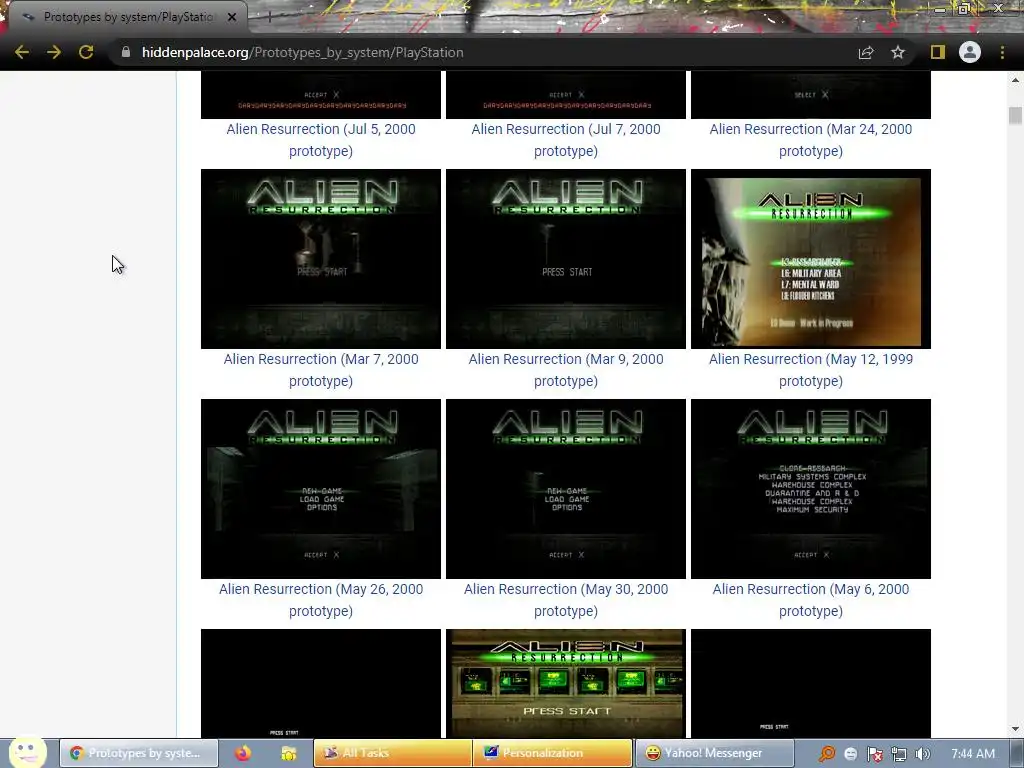Share this page via share icon
The height and width of the screenshot is (768, 1024).
click(866, 52)
